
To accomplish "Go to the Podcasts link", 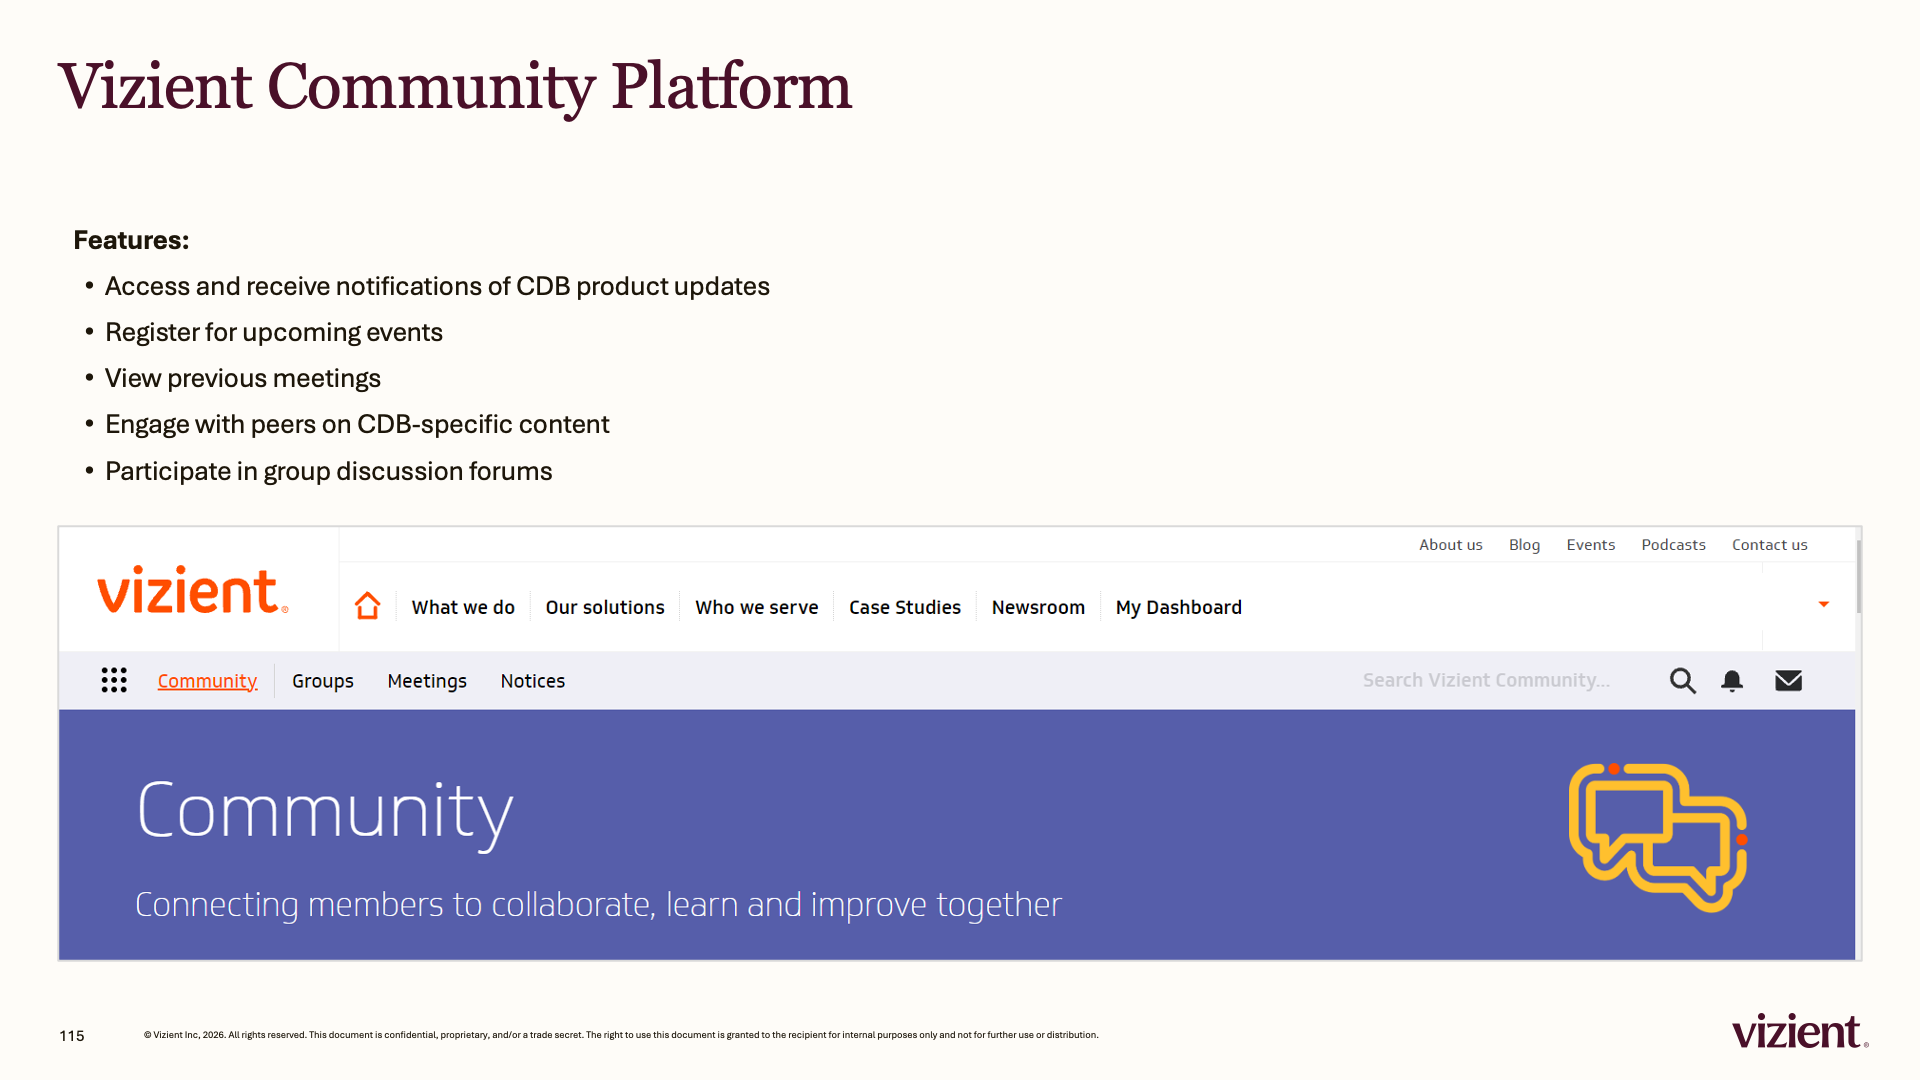I will coord(1673,545).
